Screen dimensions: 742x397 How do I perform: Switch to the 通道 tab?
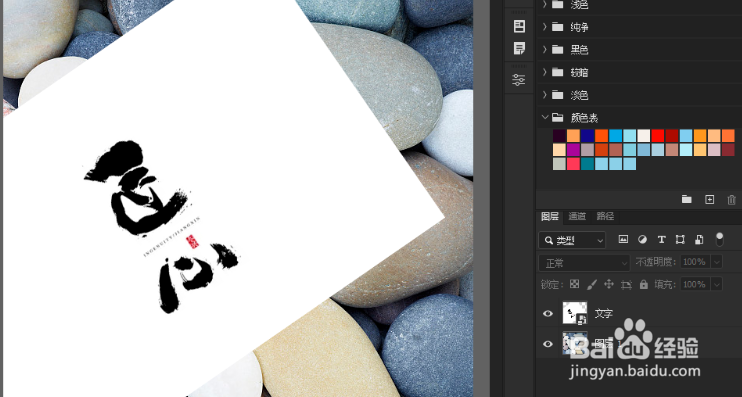click(577, 217)
